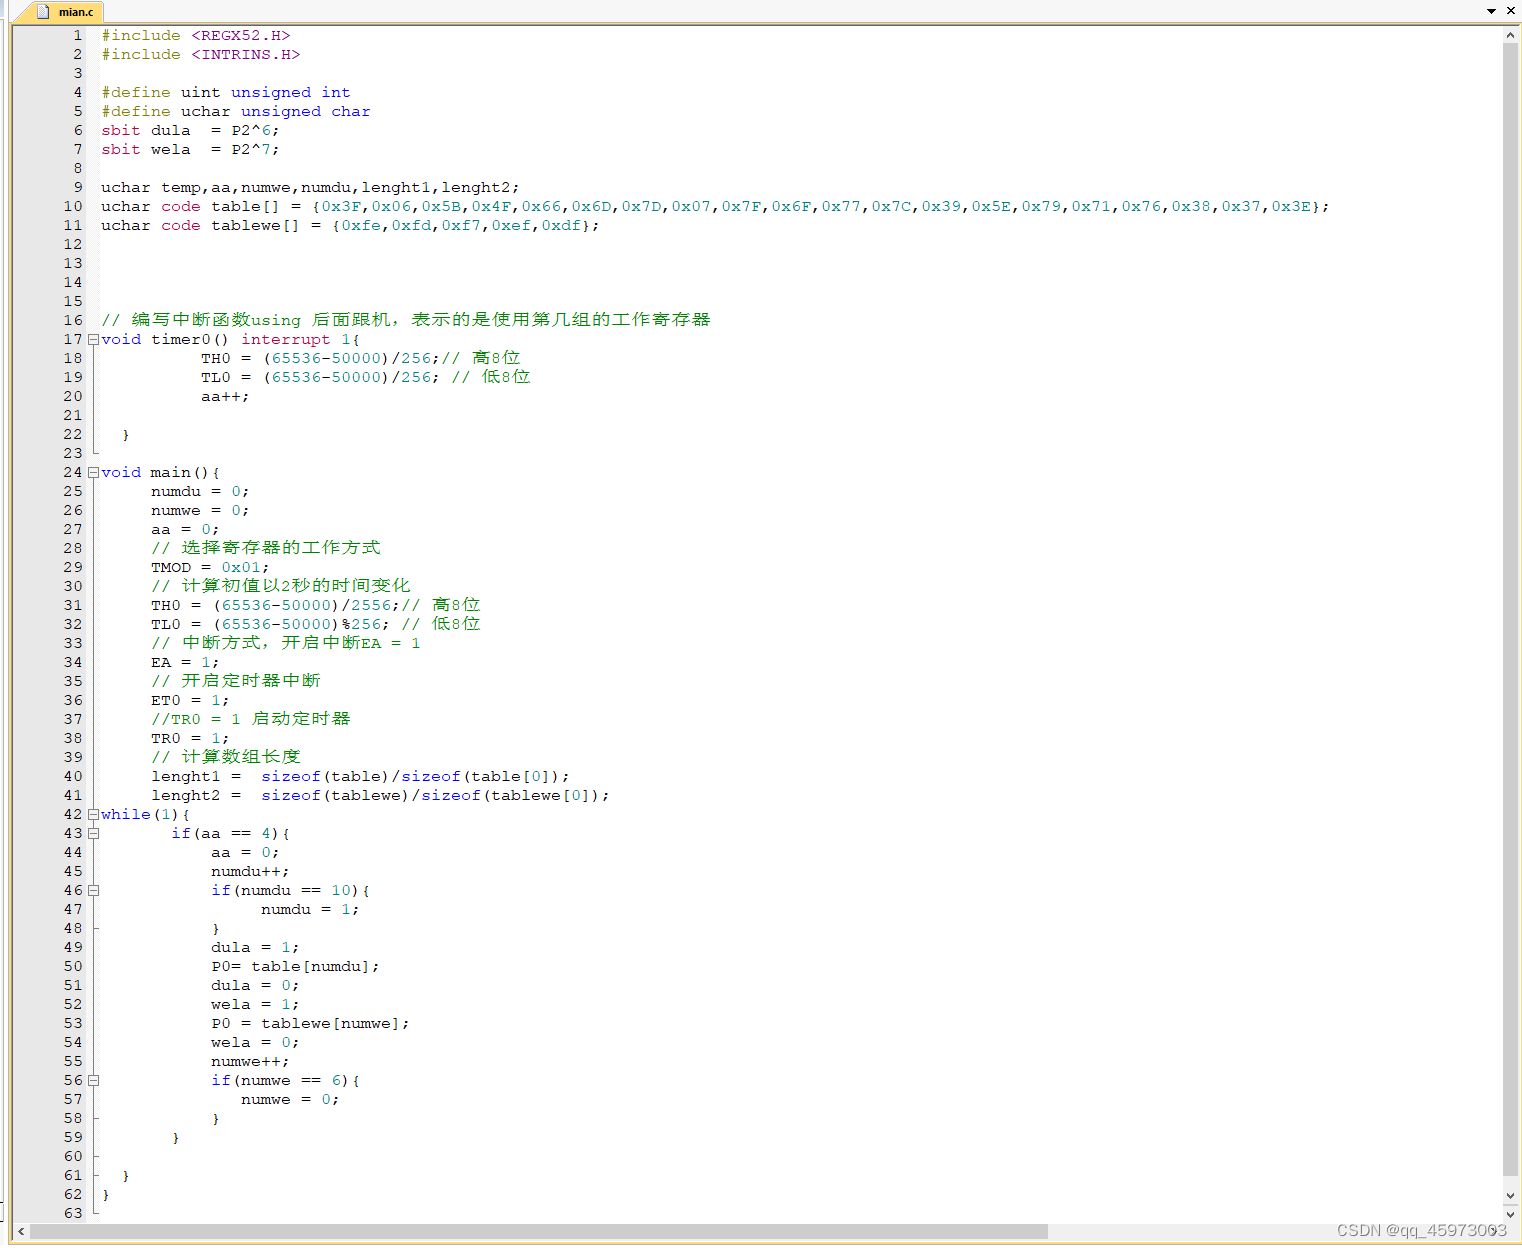Screen dimensions: 1522x1248
Task: Click the '// 开启定时器中断' comment
Action: click(x=236, y=681)
